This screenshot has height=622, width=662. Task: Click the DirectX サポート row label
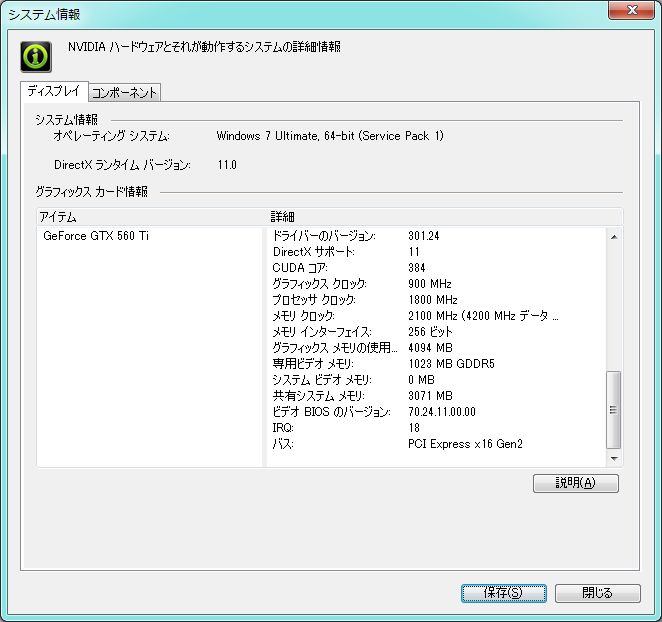314,252
